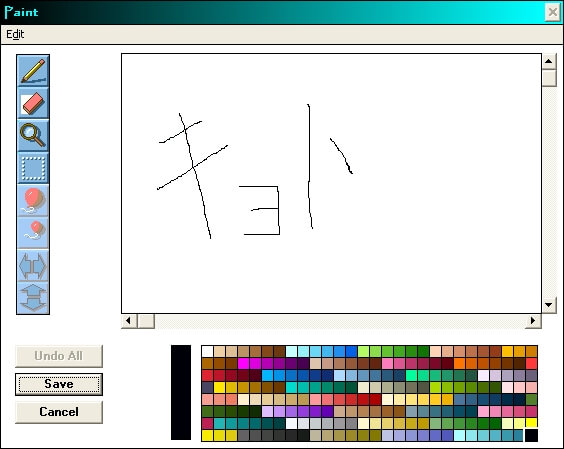Image resolution: width=564 pixels, height=449 pixels.
Task: Click the horizontal scrollbar left arrow
Action: 129,321
